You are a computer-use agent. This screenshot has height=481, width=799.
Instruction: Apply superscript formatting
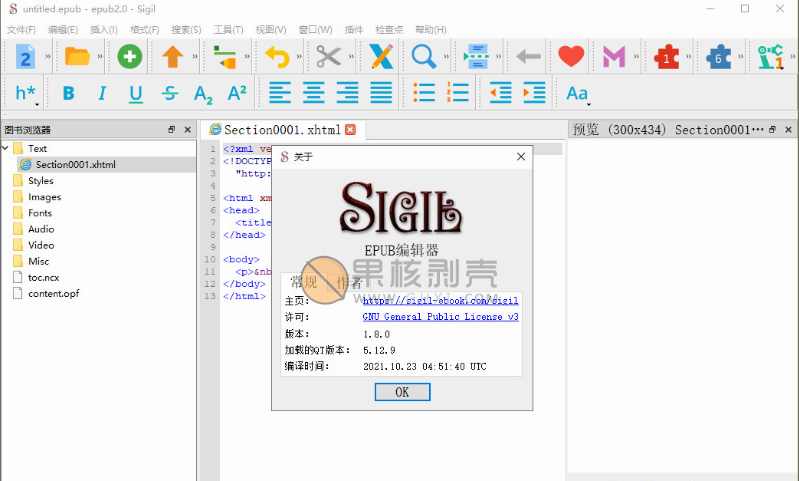click(x=237, y=93)
